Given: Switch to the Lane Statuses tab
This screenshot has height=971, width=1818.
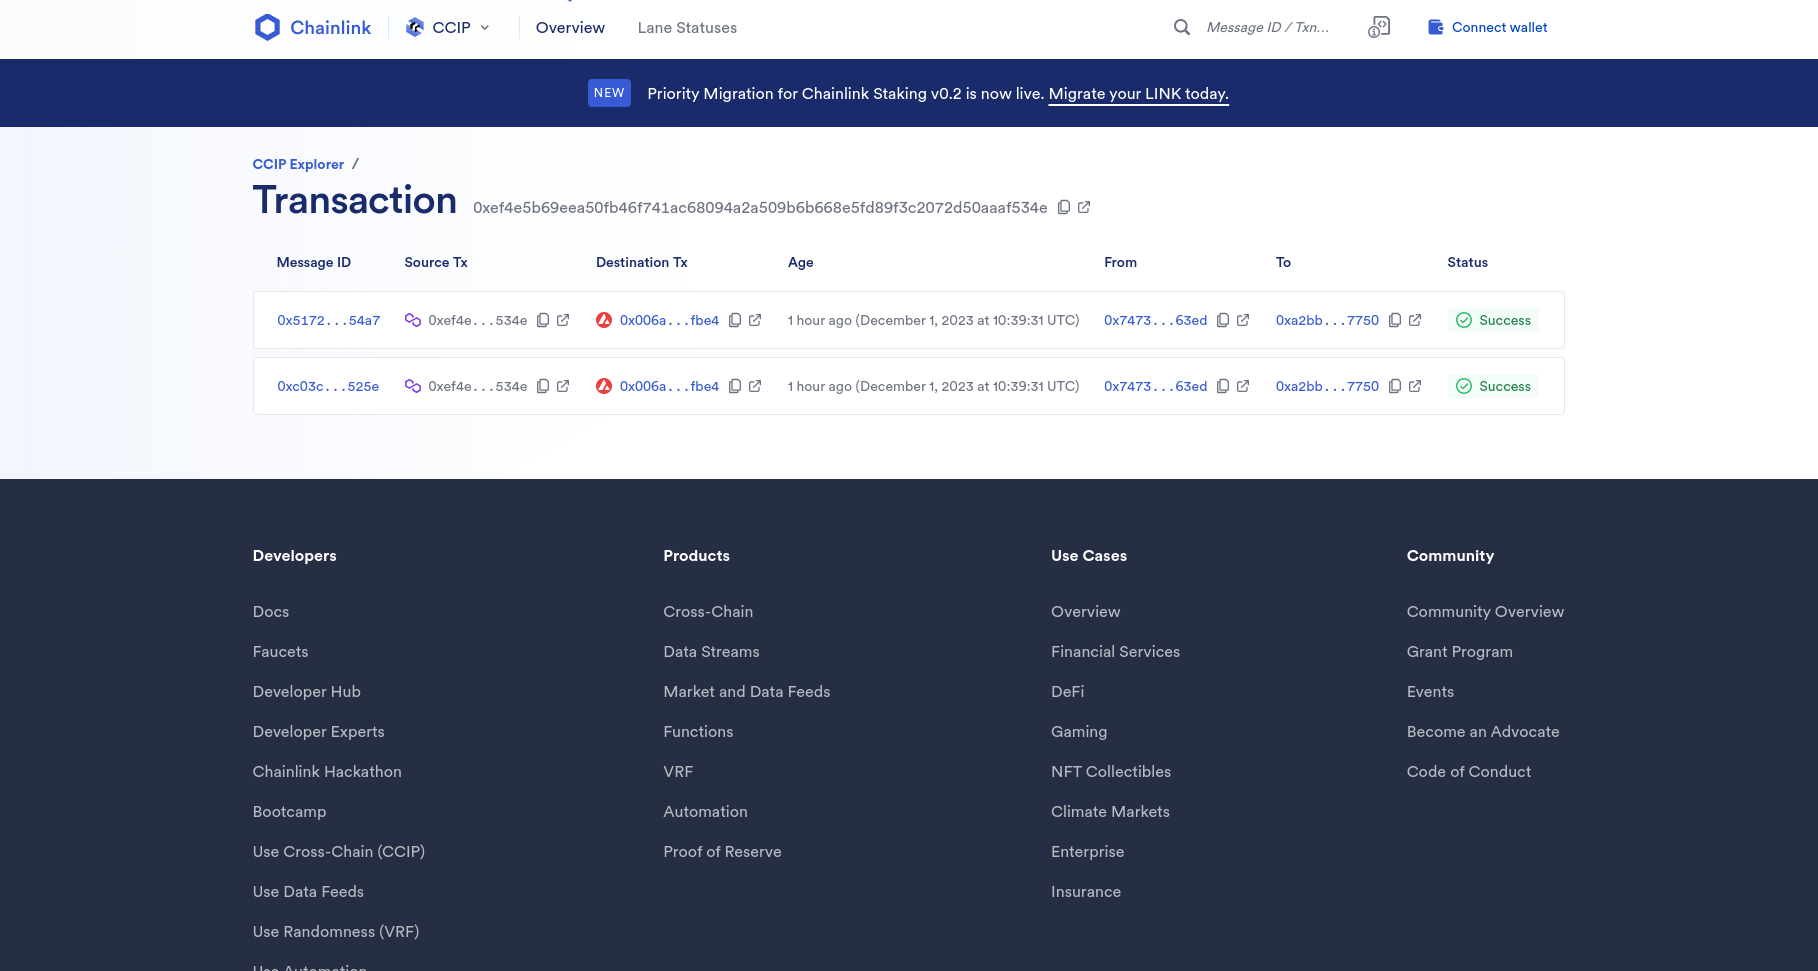Looking at the screenshot, I should (x=687, y=27).
